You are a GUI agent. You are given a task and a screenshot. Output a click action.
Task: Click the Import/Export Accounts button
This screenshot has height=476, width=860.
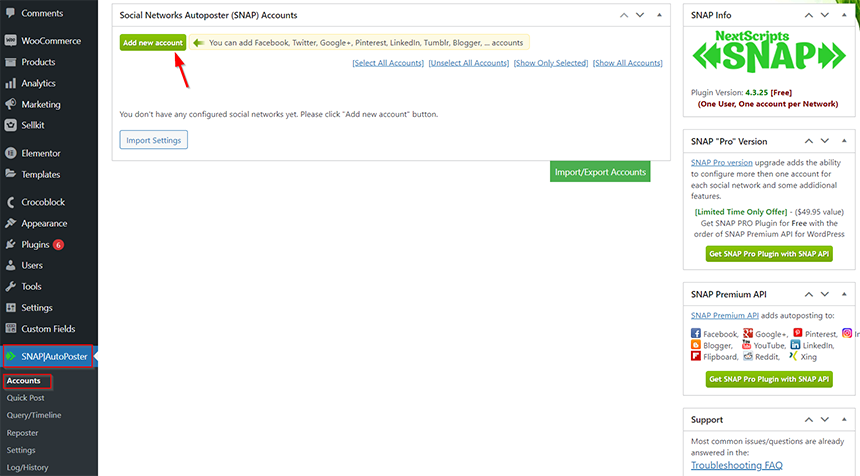pos(600,172)
